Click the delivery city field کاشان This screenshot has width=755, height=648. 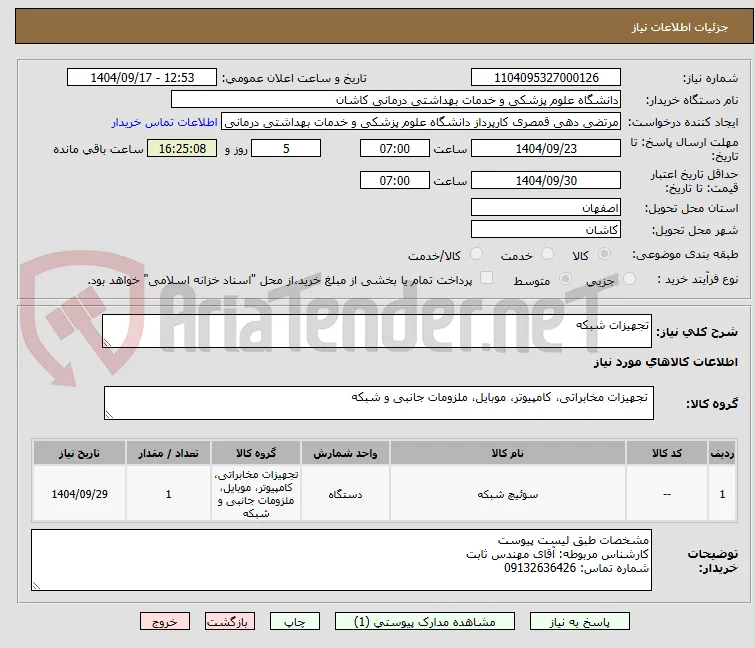[546, 229]
